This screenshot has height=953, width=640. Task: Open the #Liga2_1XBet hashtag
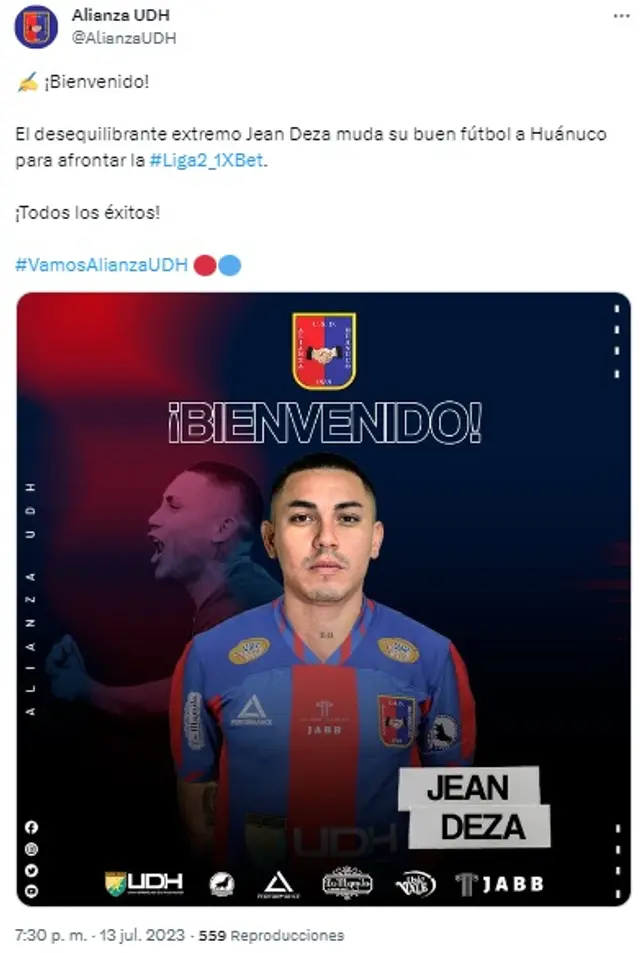tap(207, 160)
